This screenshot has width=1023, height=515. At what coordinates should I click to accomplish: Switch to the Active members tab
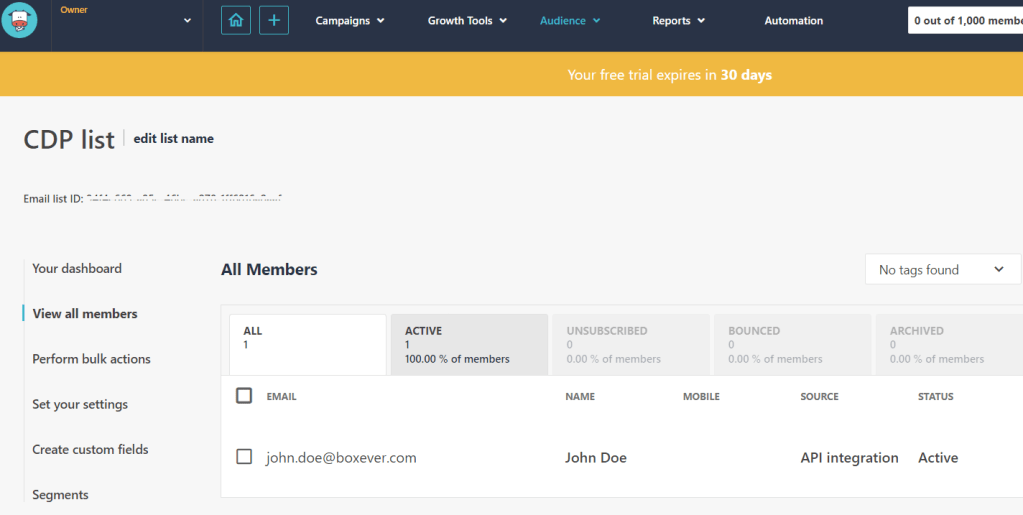pos(468,344)
